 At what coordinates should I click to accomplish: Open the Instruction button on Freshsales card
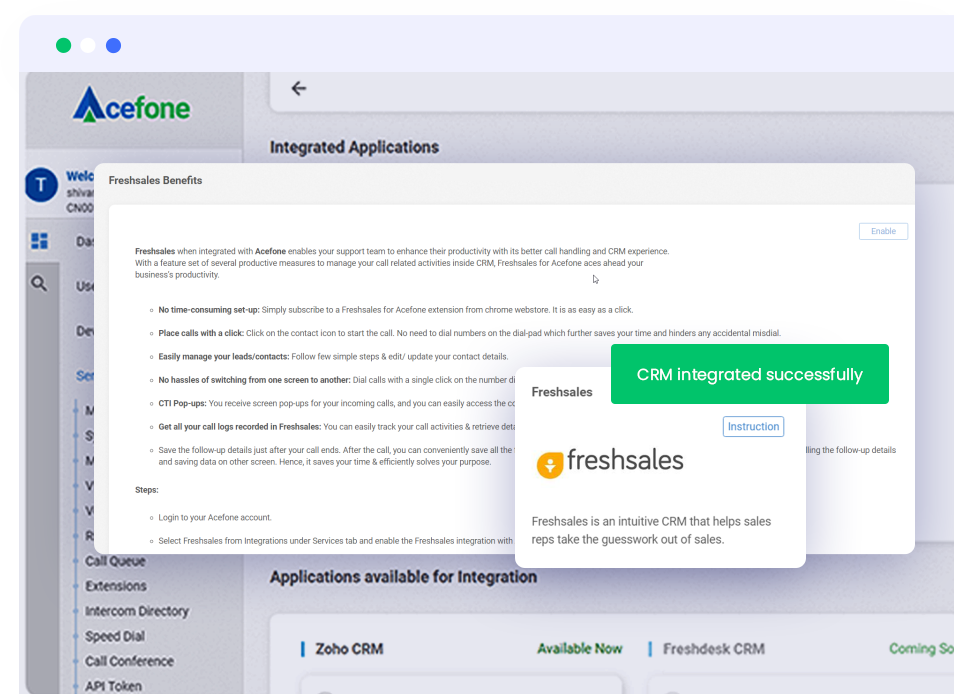pos(753,426)
